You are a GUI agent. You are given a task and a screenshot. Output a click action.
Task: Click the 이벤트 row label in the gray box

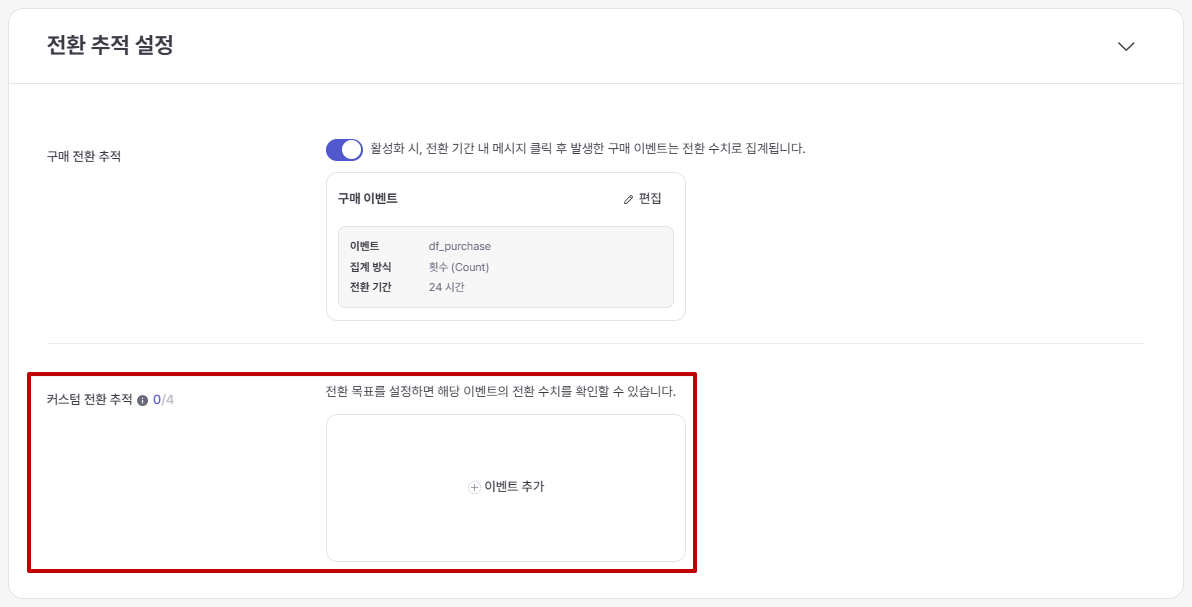[x=364, y=246]
